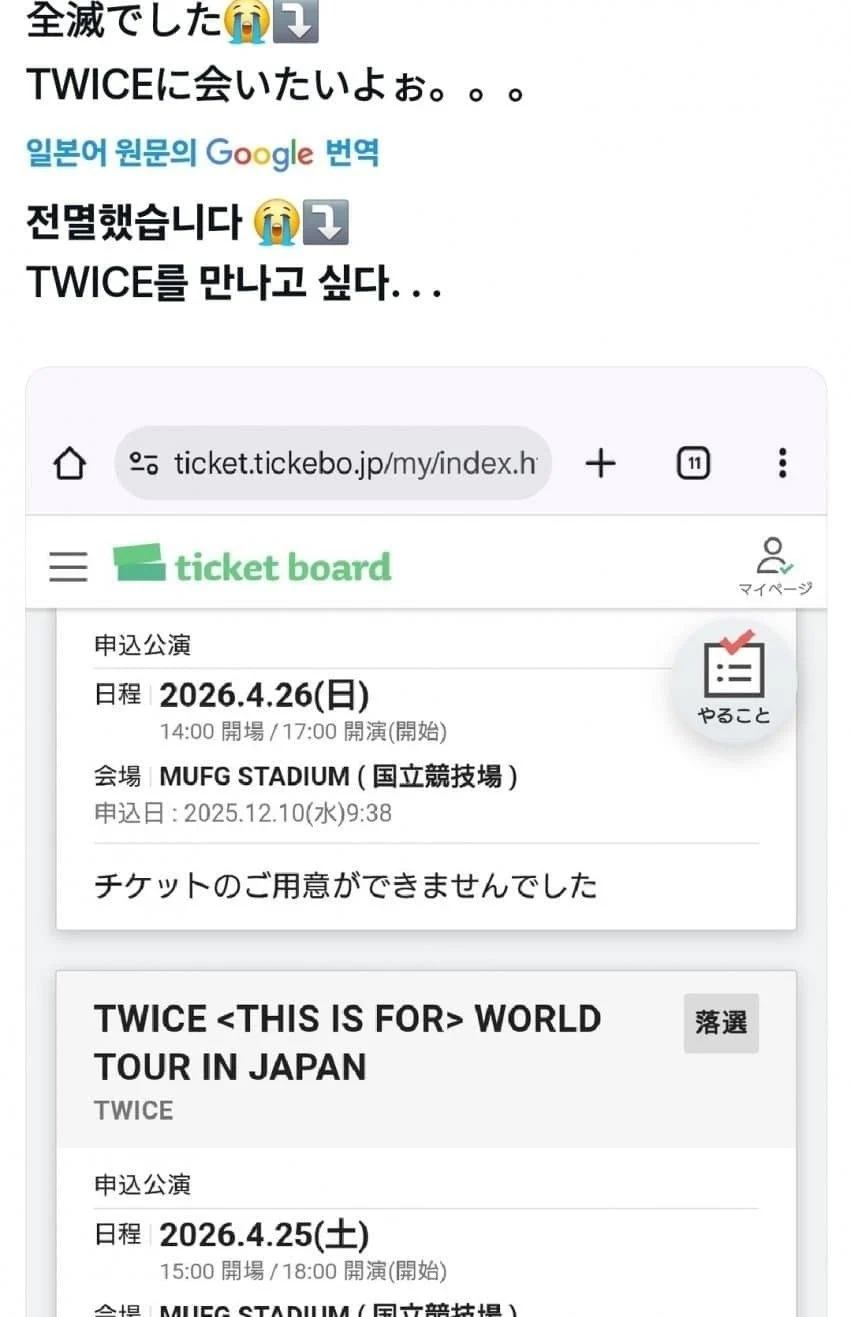The height and width of the screenshot is (1317, 850).
Task: Open TWICE <THIS IS FOR> WORLD TOUR title
Action: point(347,1042)
